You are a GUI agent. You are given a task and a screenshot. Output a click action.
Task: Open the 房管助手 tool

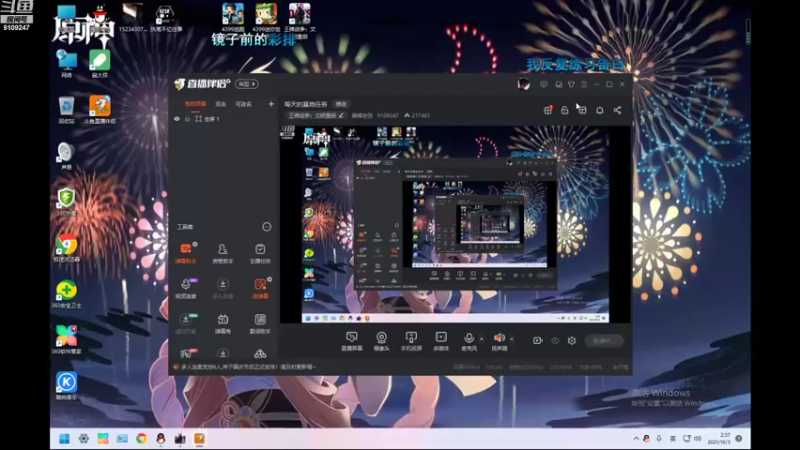pos(222,253)
